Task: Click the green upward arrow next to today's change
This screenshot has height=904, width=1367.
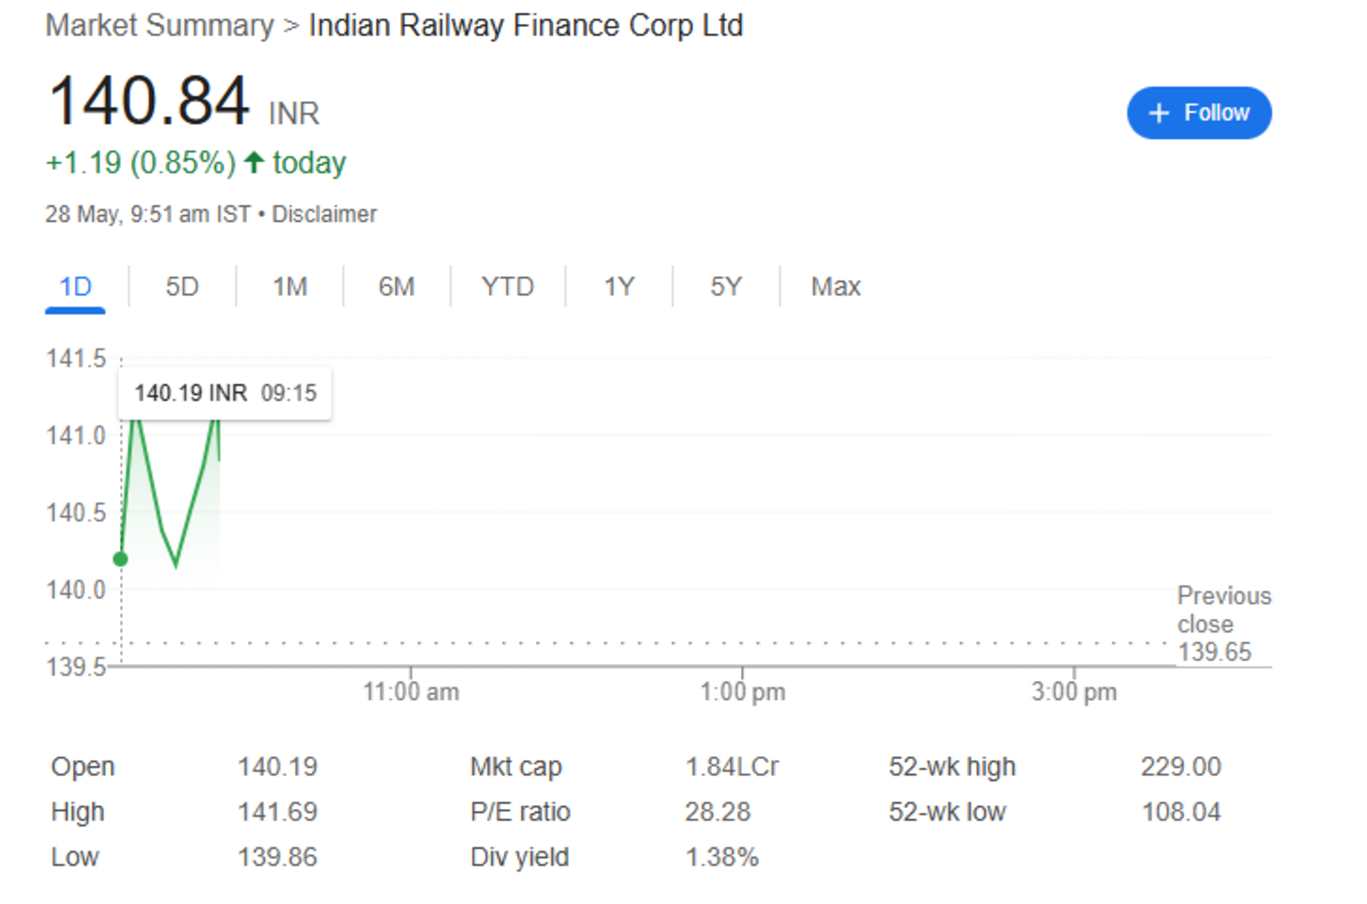Action: 253,162
